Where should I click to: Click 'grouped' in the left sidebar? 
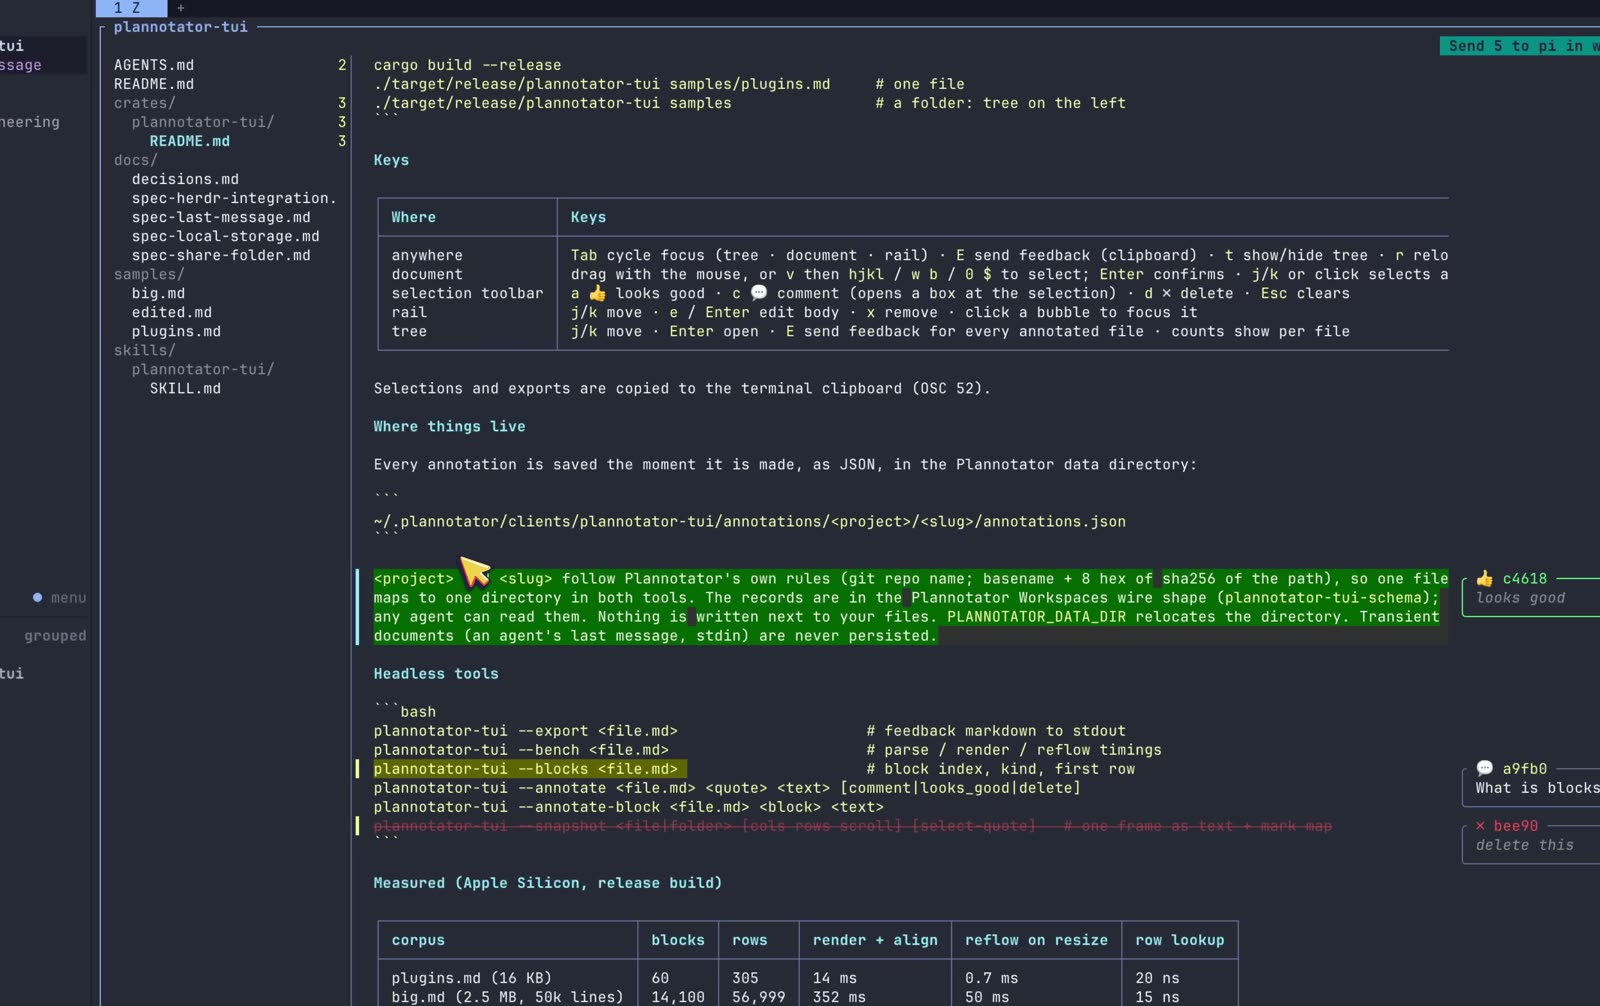click(x=55, y=636)
